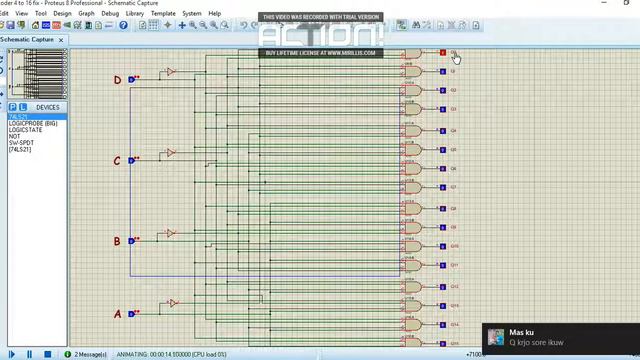Viewport: 640px width, 360px height.
Task: Open the Debug menu
Action: pos(110,13)
